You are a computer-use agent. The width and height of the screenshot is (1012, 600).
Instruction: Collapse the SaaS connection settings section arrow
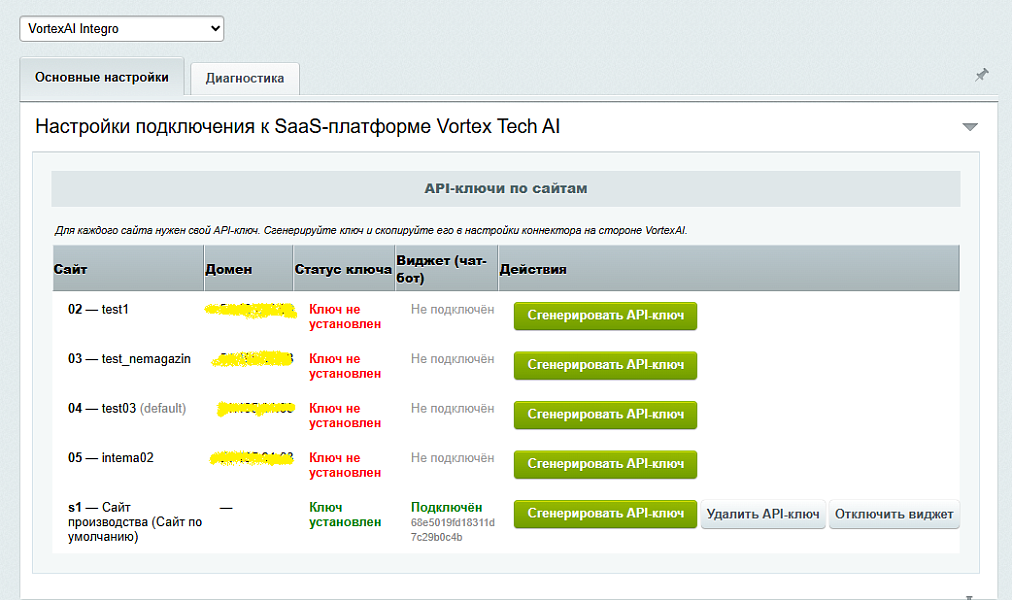[969, 126]
